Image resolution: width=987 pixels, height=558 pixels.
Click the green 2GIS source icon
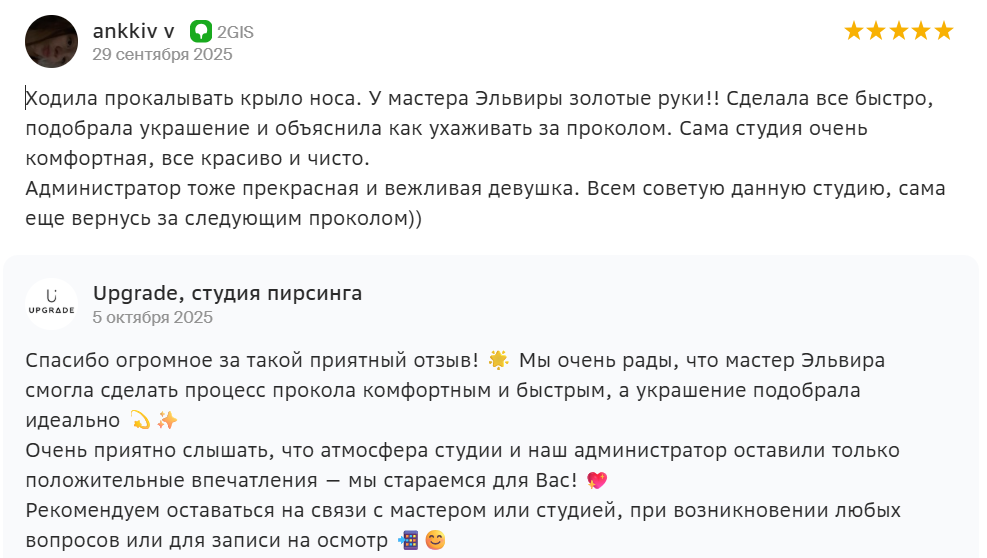tap(201, 32)
